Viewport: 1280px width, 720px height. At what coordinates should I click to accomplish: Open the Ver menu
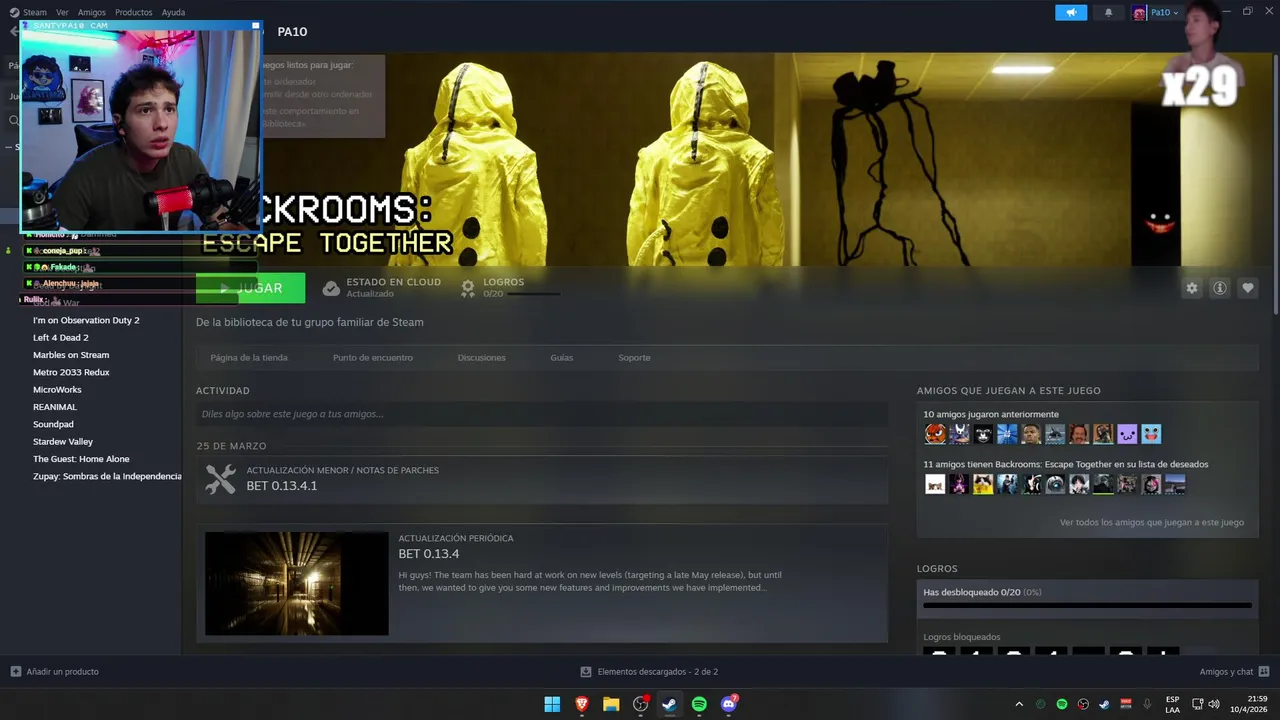(x=62, y=12)
